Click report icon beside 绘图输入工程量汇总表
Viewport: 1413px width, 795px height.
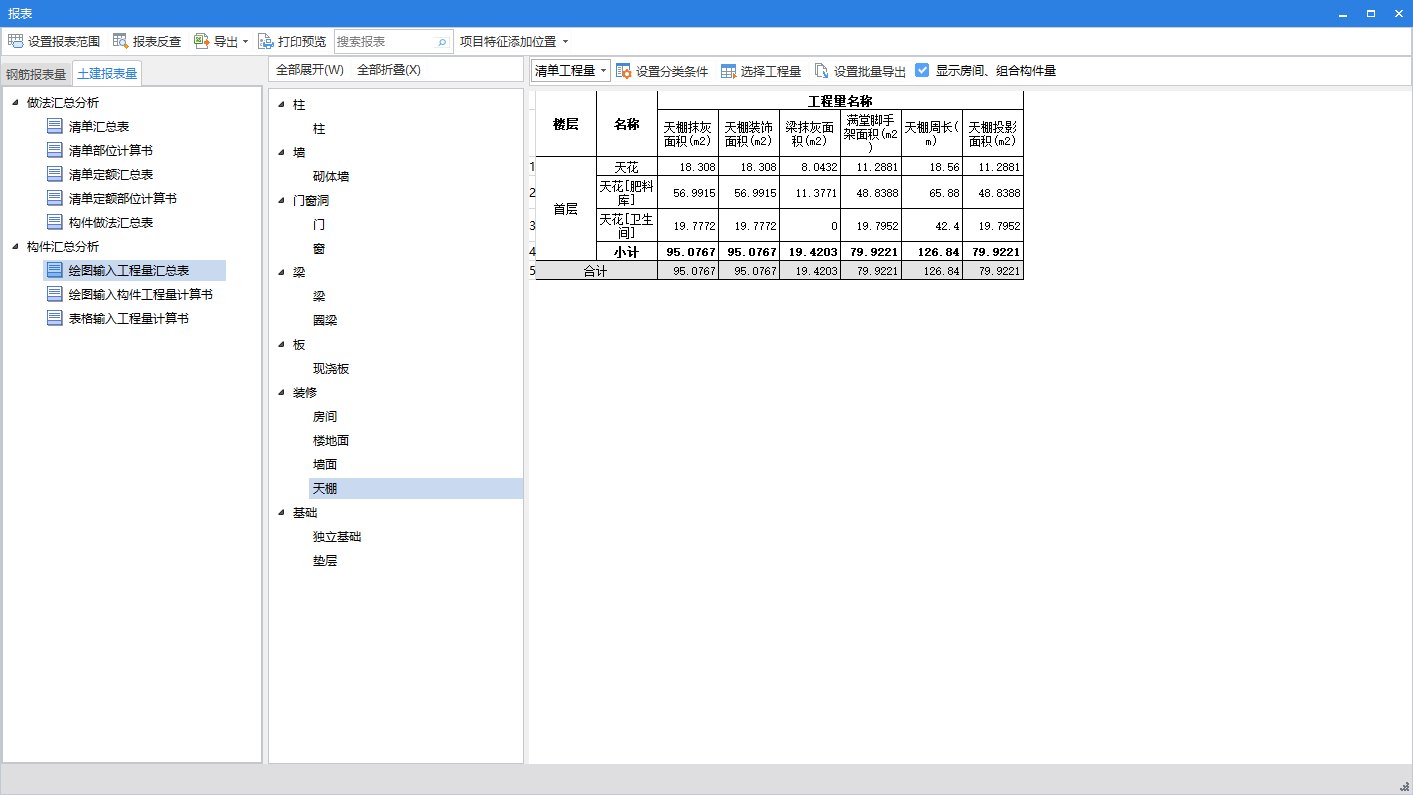click(55, 270)
